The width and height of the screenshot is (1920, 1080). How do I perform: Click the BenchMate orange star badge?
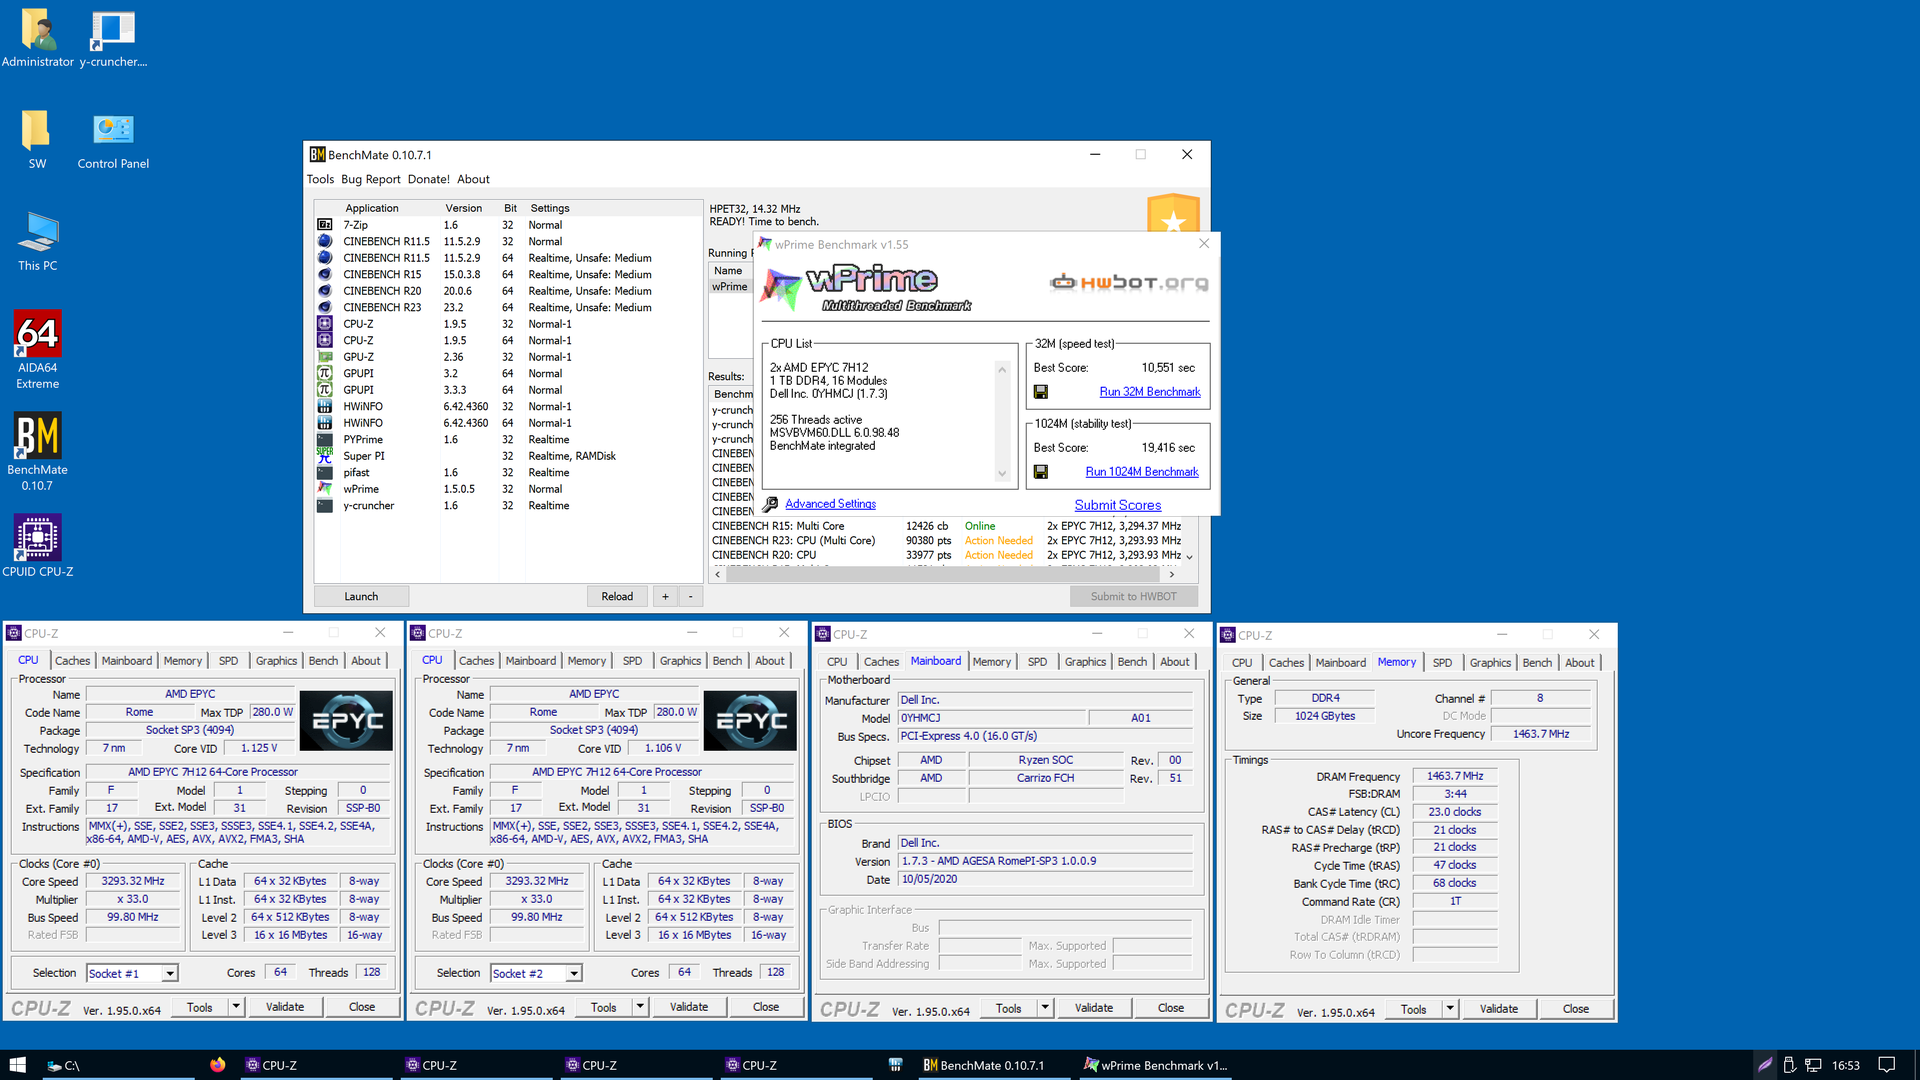pos(1173,213)
